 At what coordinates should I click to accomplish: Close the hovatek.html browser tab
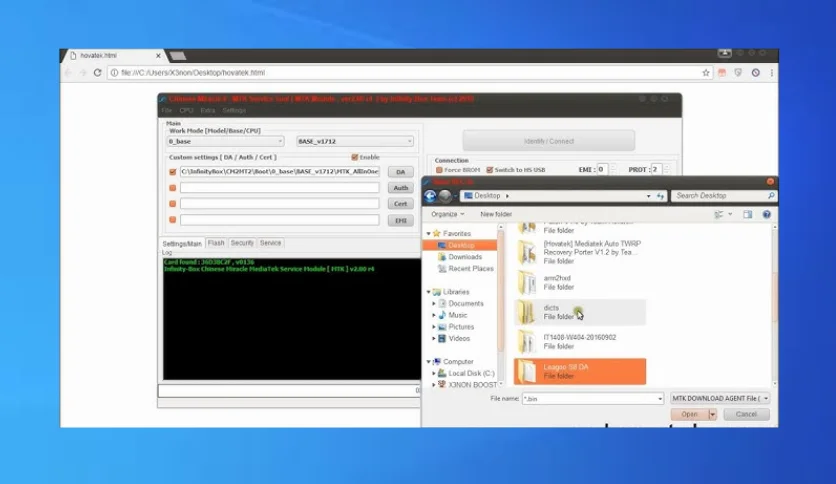point(158,55)
